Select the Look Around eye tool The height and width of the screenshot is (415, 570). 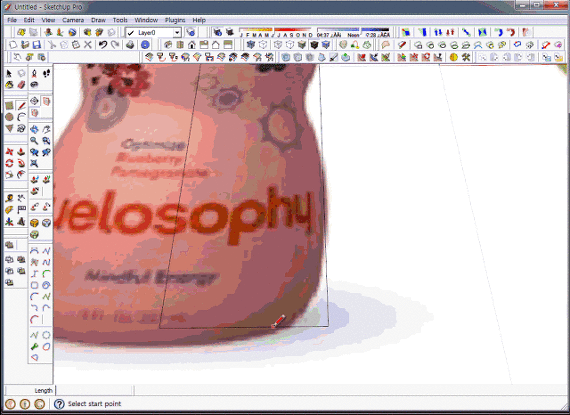tap(34, 85)
